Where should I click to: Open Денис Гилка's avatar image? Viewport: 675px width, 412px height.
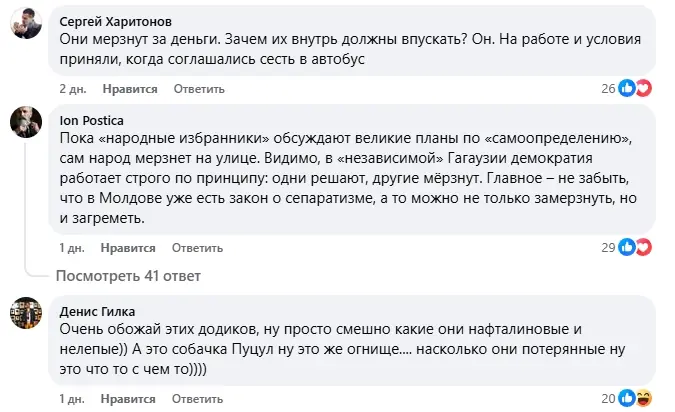[x=26, y=313]
